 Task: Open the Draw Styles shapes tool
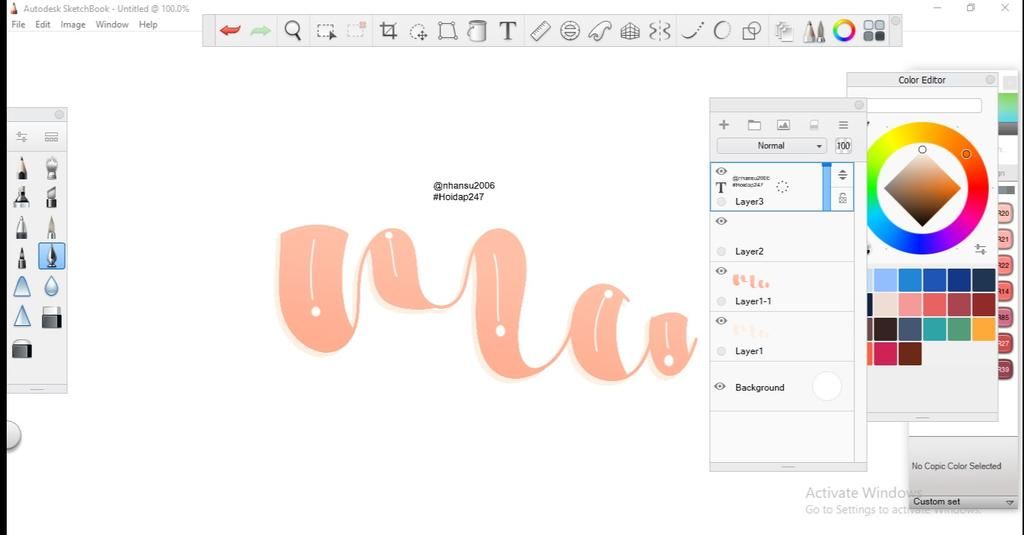tap(752, 31)
